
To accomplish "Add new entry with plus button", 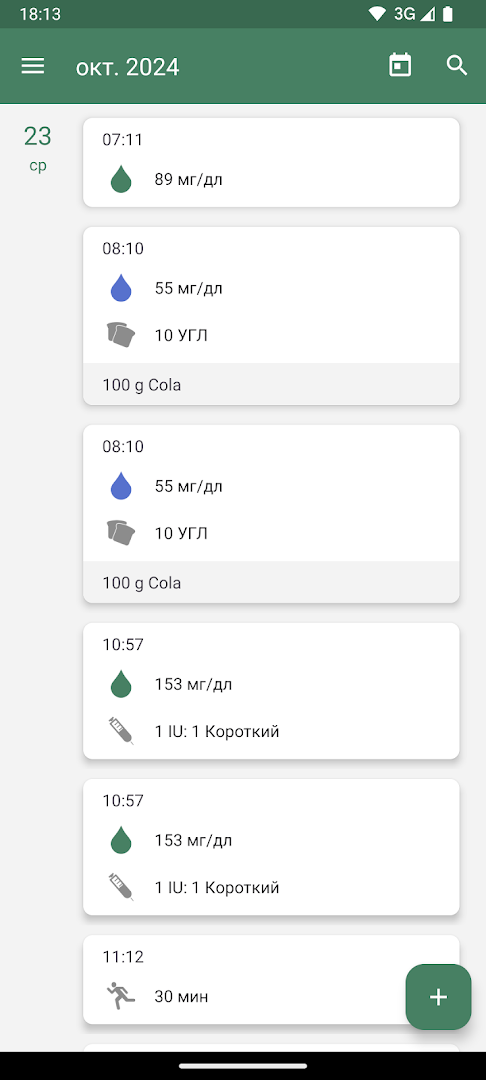I will (439, 997).
